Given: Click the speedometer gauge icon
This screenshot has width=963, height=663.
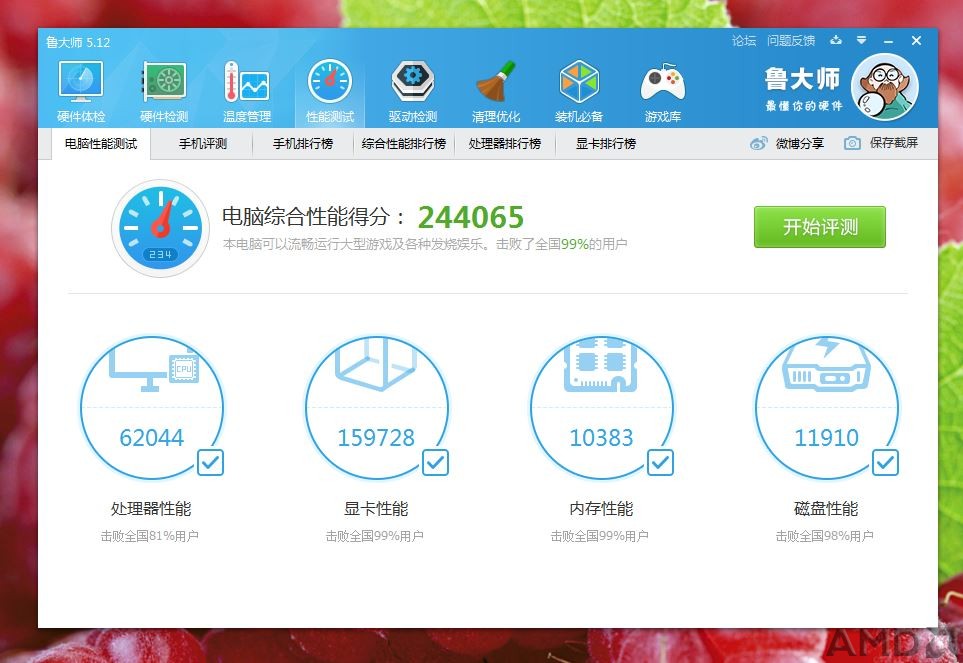Looking at the screenshot, I should click(x=160, y=228).
